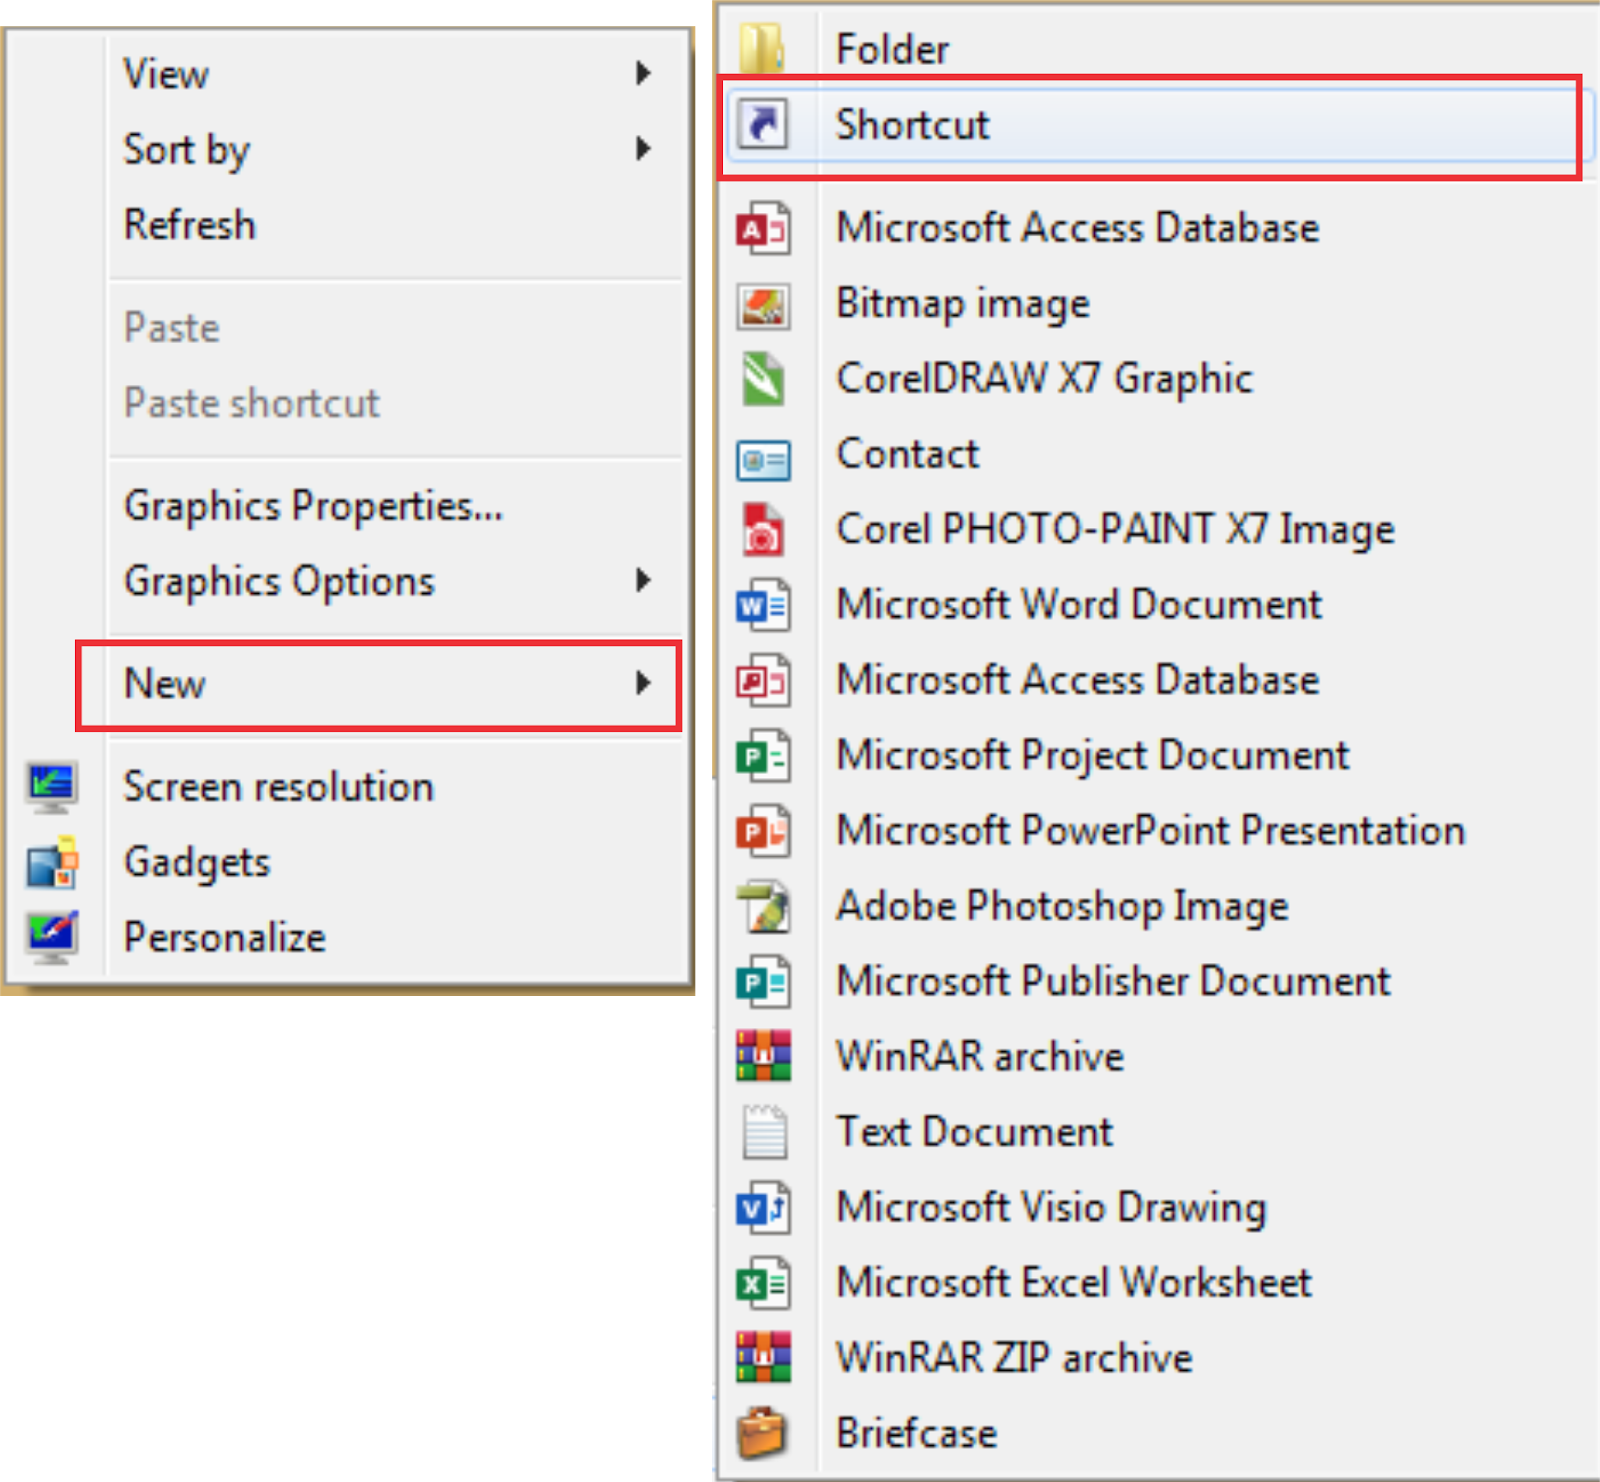The width and height of the screenshot is (1600, 1482).
Task: Expand the View submenu arrow
Action: tap(643, 72)
